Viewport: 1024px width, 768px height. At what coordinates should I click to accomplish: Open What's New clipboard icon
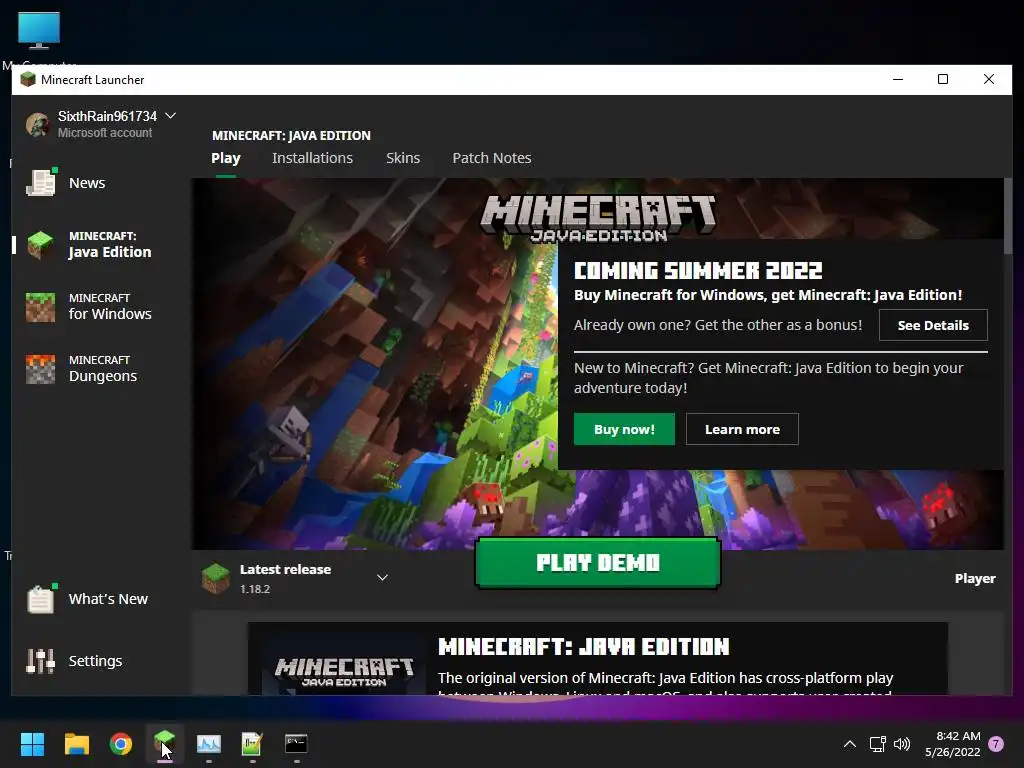pos(40,598)
